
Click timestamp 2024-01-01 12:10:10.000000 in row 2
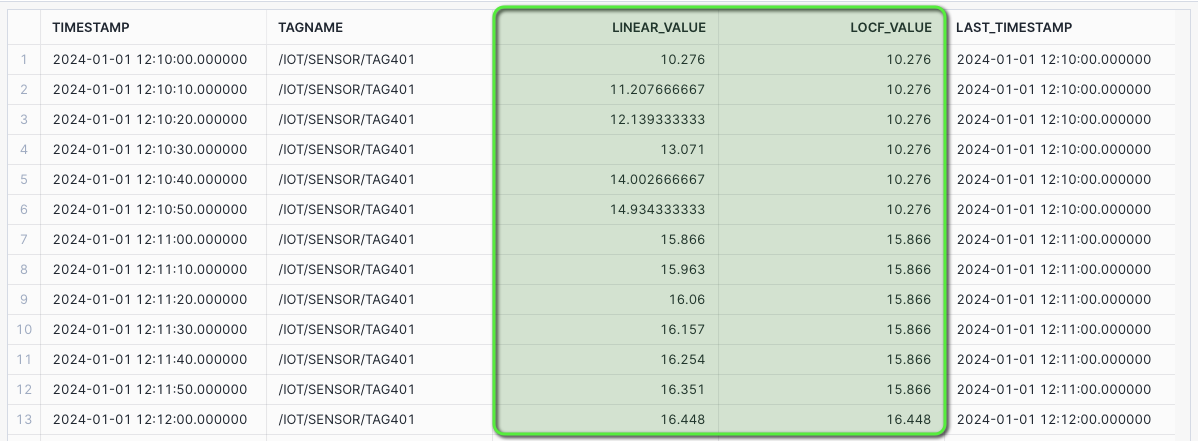coord(150,89)
